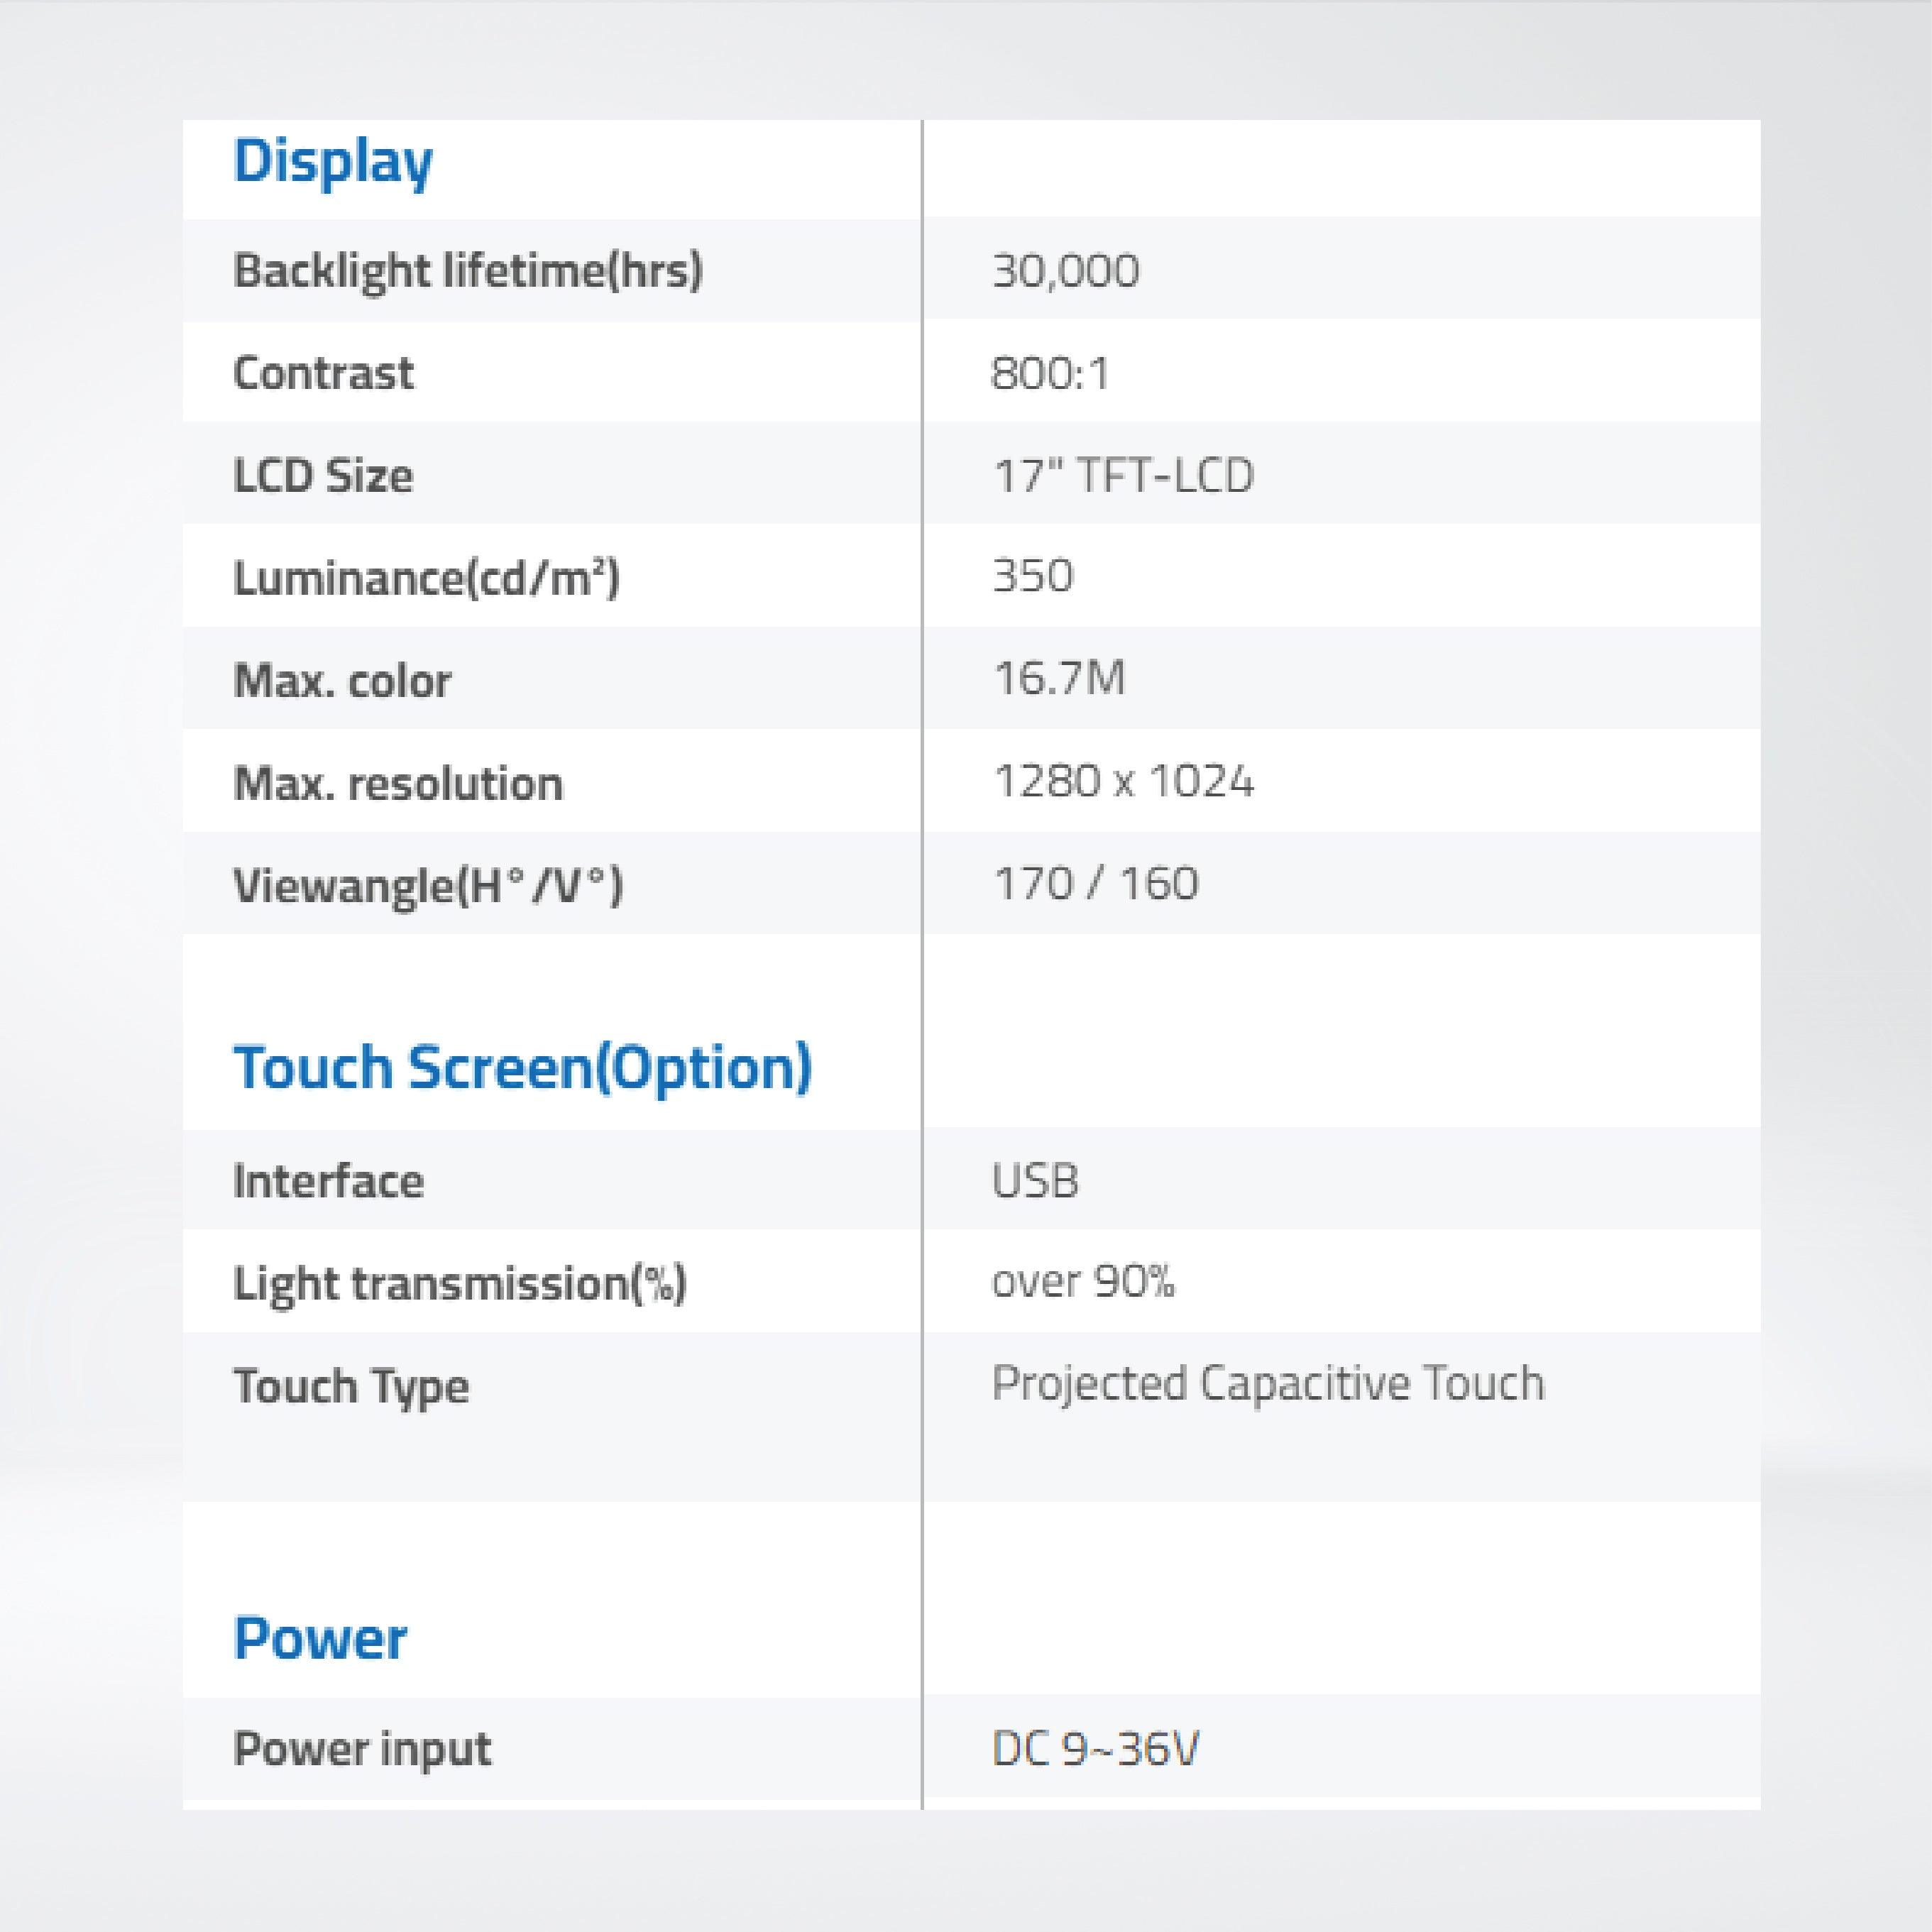
Task: Click the over 90% value
Action: point(1083,1282)
